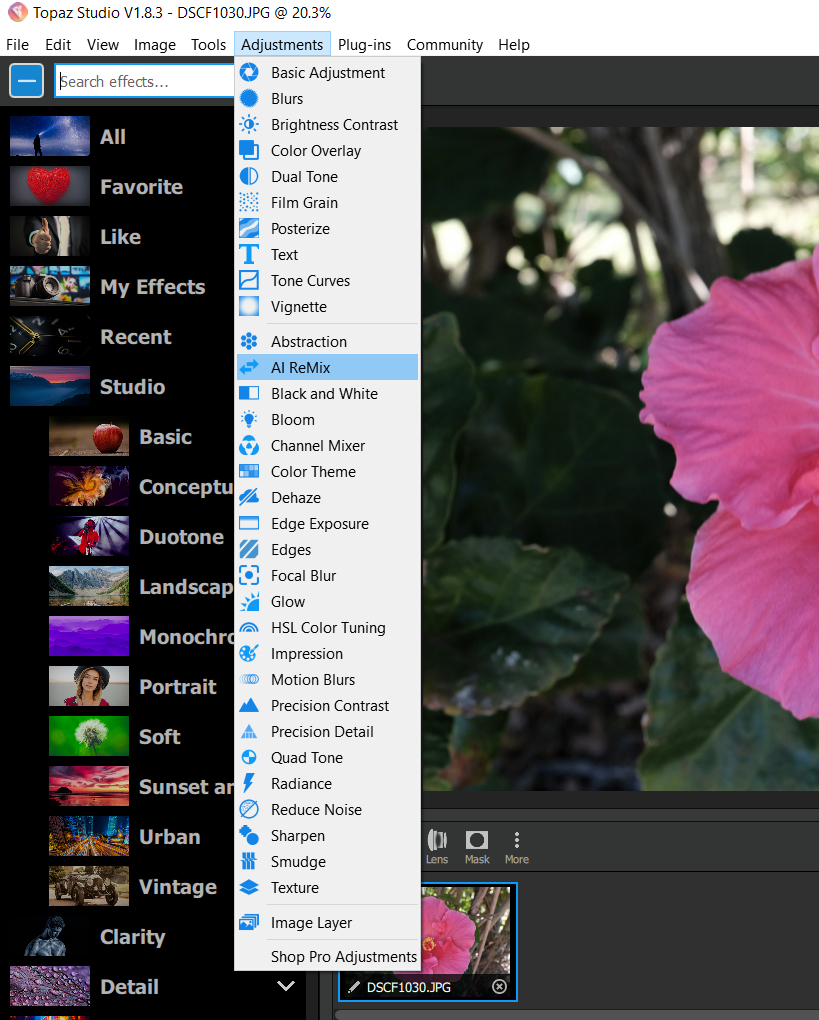The height and width of the screenshot is (1020, 819).
Task: Click the Vignette adjustment icon
Action: click(249, 307)
